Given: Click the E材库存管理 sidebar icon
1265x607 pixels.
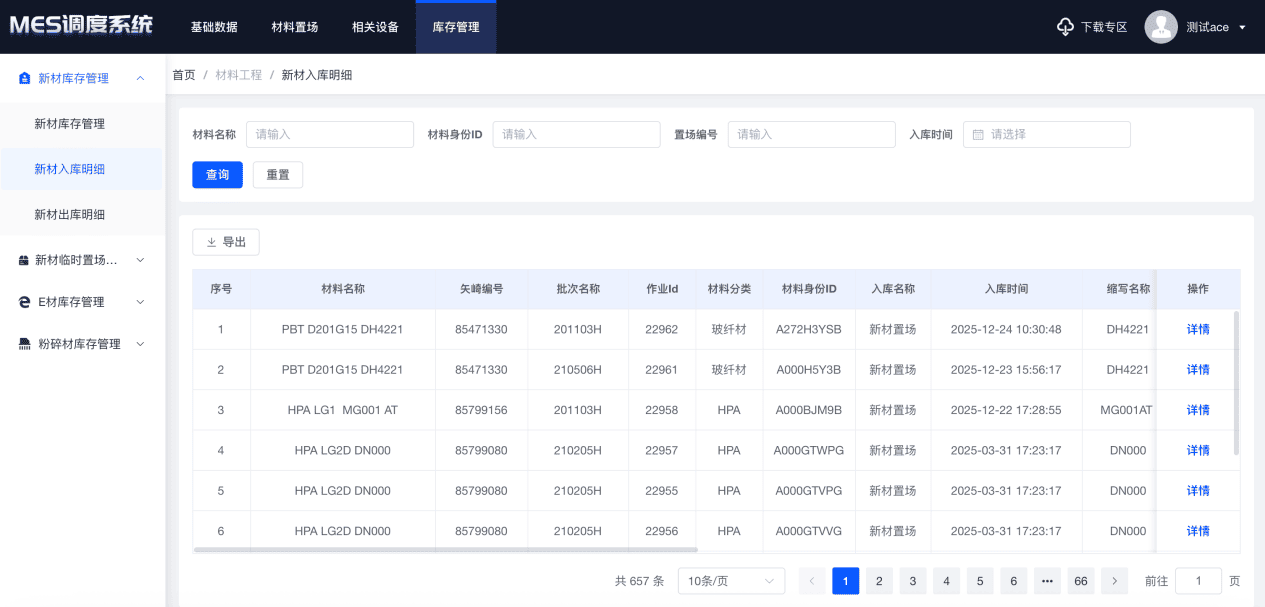Looking at the screenshot, I should pos(25,302).
